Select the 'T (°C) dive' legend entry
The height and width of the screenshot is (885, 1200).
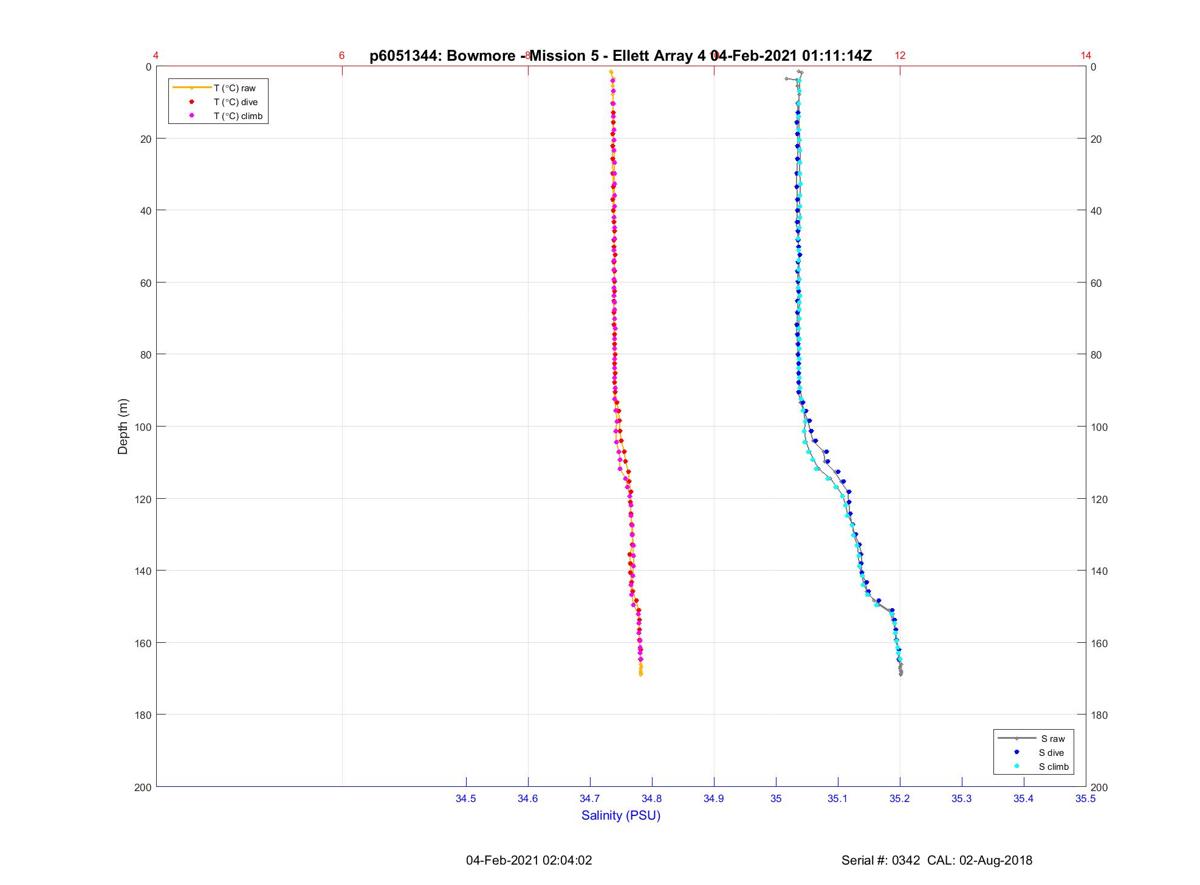(x=236, y=102)
